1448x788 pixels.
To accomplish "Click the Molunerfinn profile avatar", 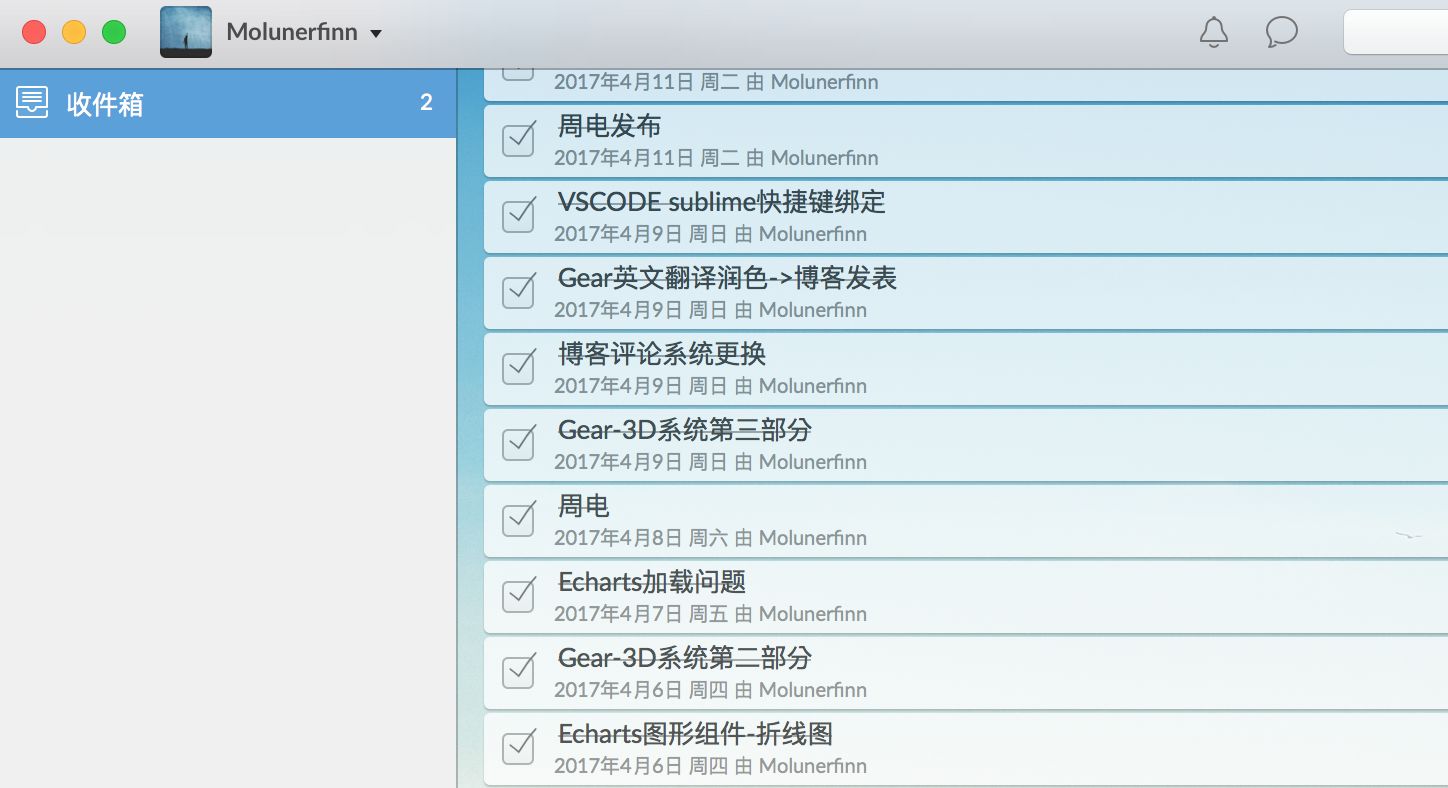I will point(186,32).
